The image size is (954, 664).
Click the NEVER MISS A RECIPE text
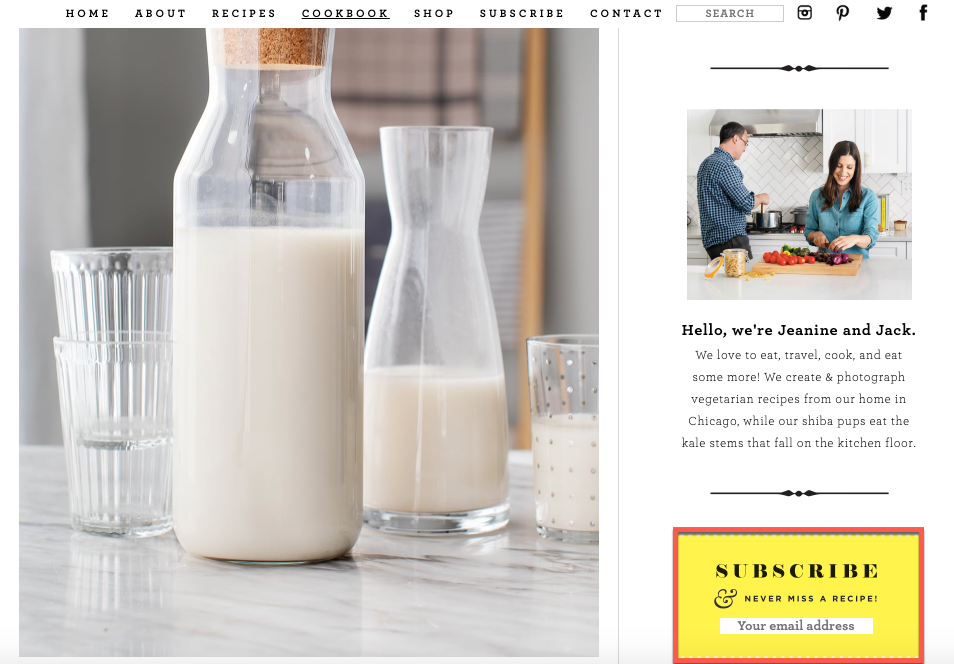(x=811, y=599)
